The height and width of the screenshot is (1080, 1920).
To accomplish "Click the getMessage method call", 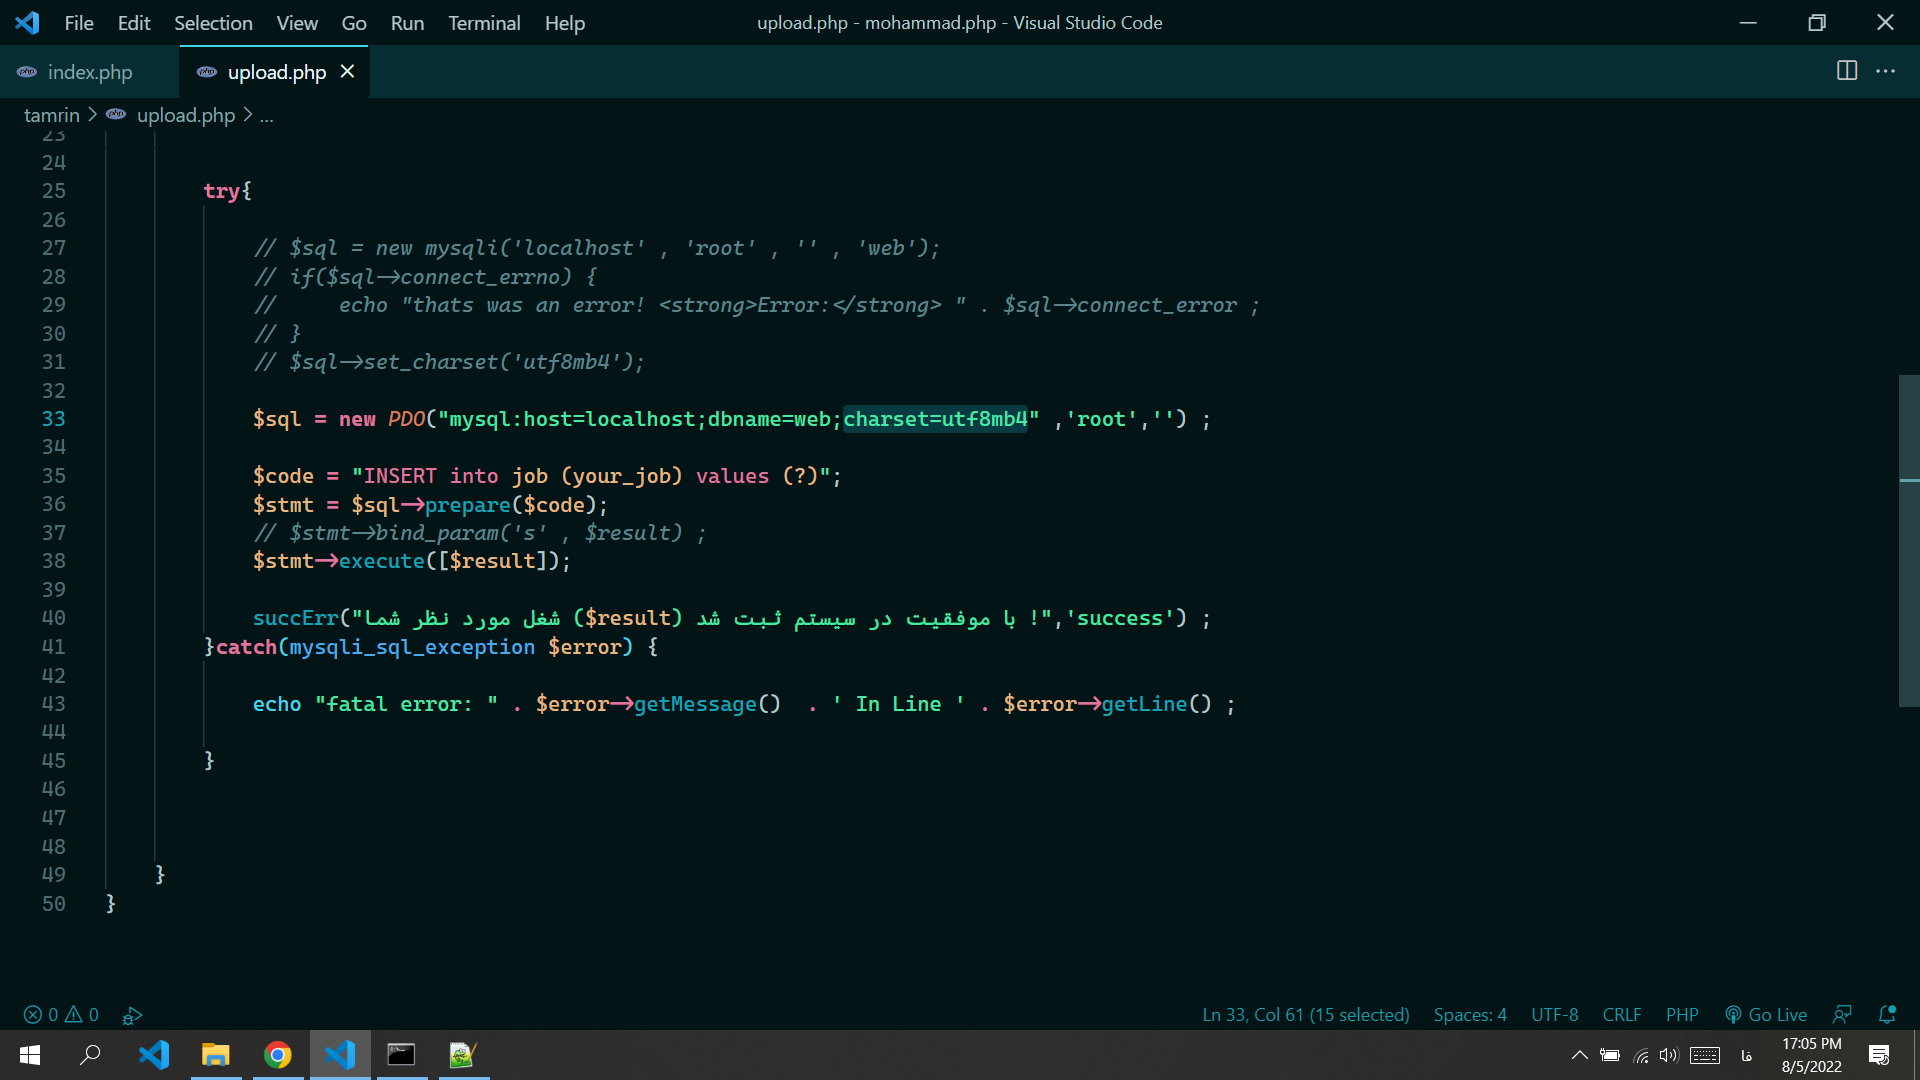I will (695, 704).
